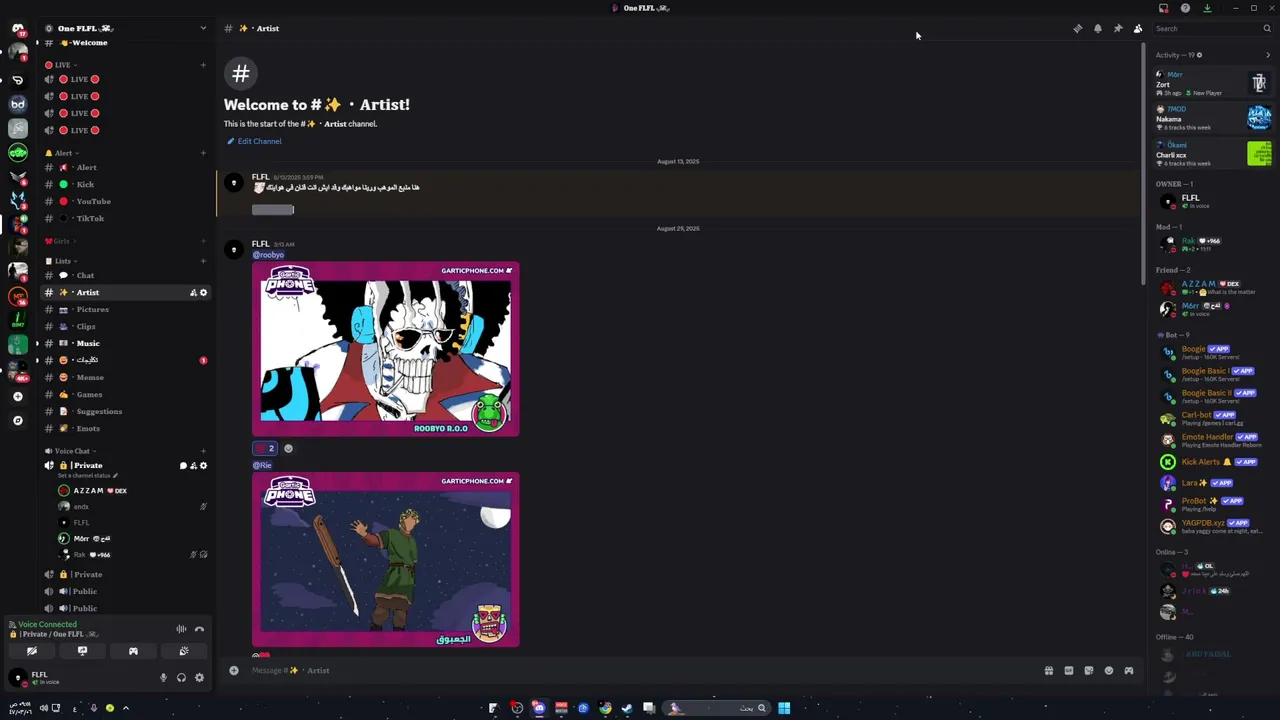The width and height of the screenshot is (1280, 720).
Task: Collapse the Lists channel category
Action: [x=62, y=261]
